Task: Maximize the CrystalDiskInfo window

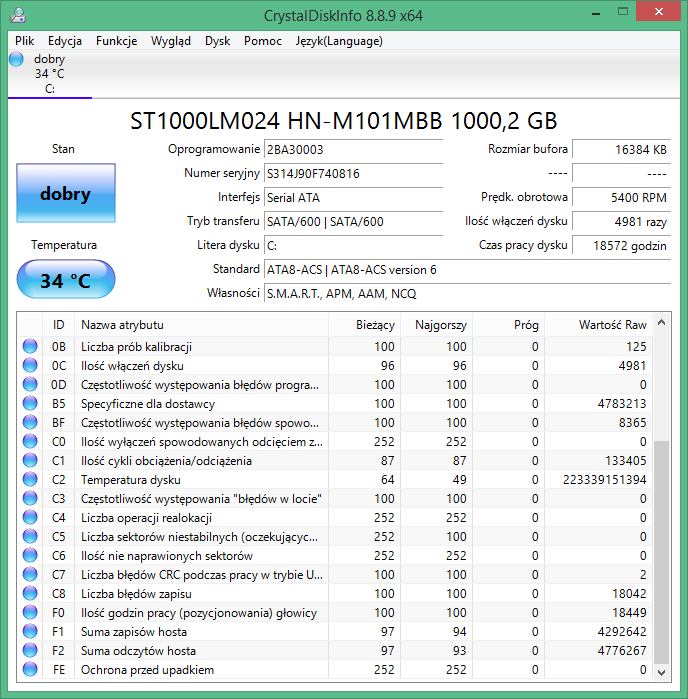Action: click(x=623, y=12)
